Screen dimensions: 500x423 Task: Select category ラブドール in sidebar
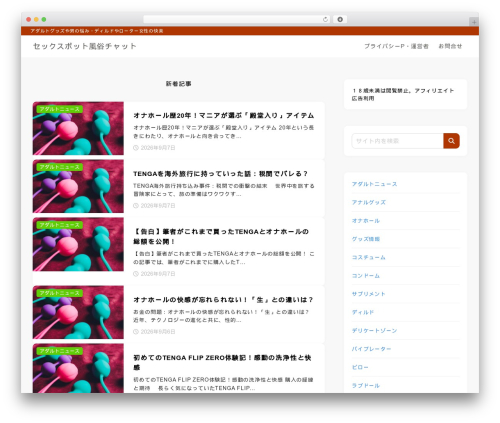(366, 386)
